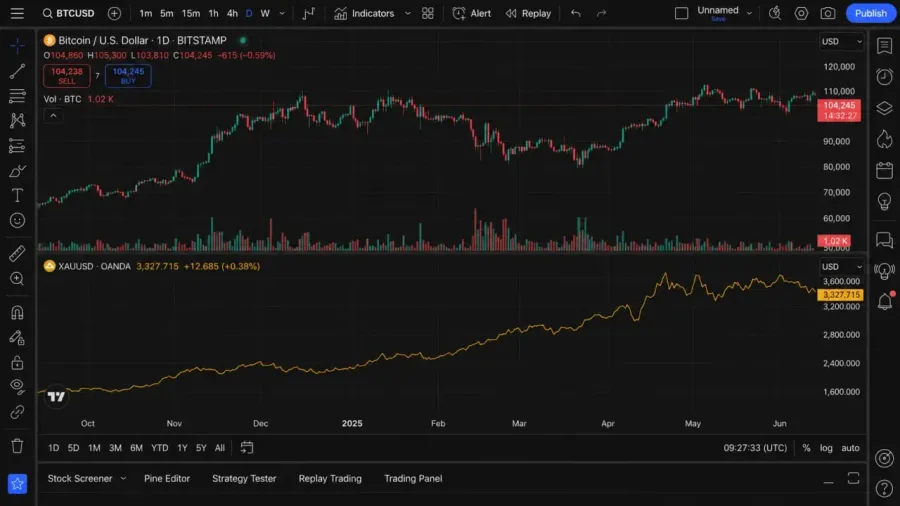
Task: Toggle lock all drawing tools
Action: [17, 363]
